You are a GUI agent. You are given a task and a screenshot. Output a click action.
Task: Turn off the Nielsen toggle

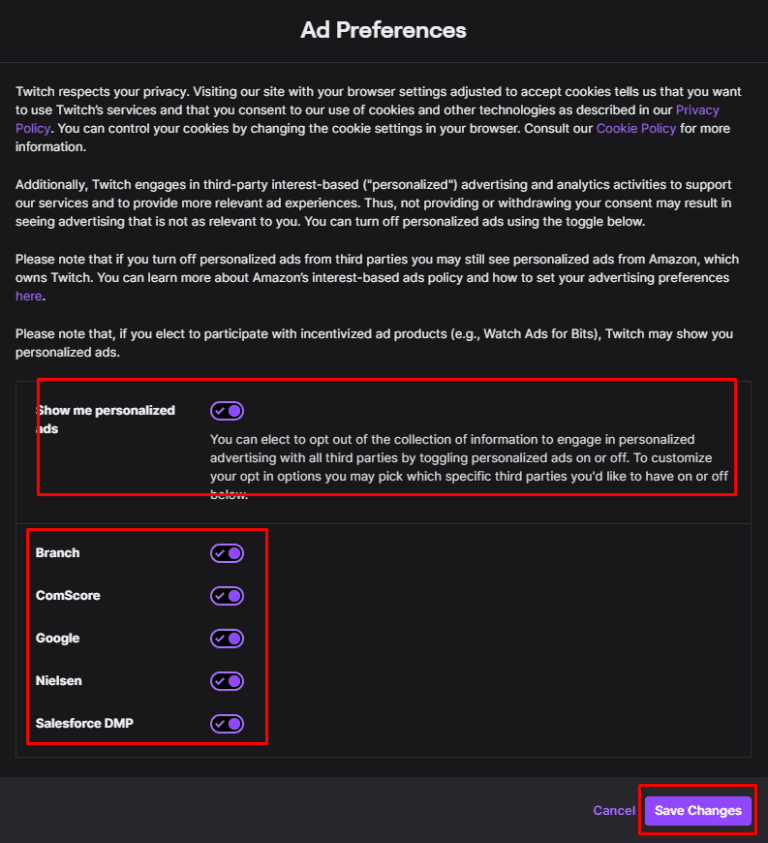tap(227, 681)
